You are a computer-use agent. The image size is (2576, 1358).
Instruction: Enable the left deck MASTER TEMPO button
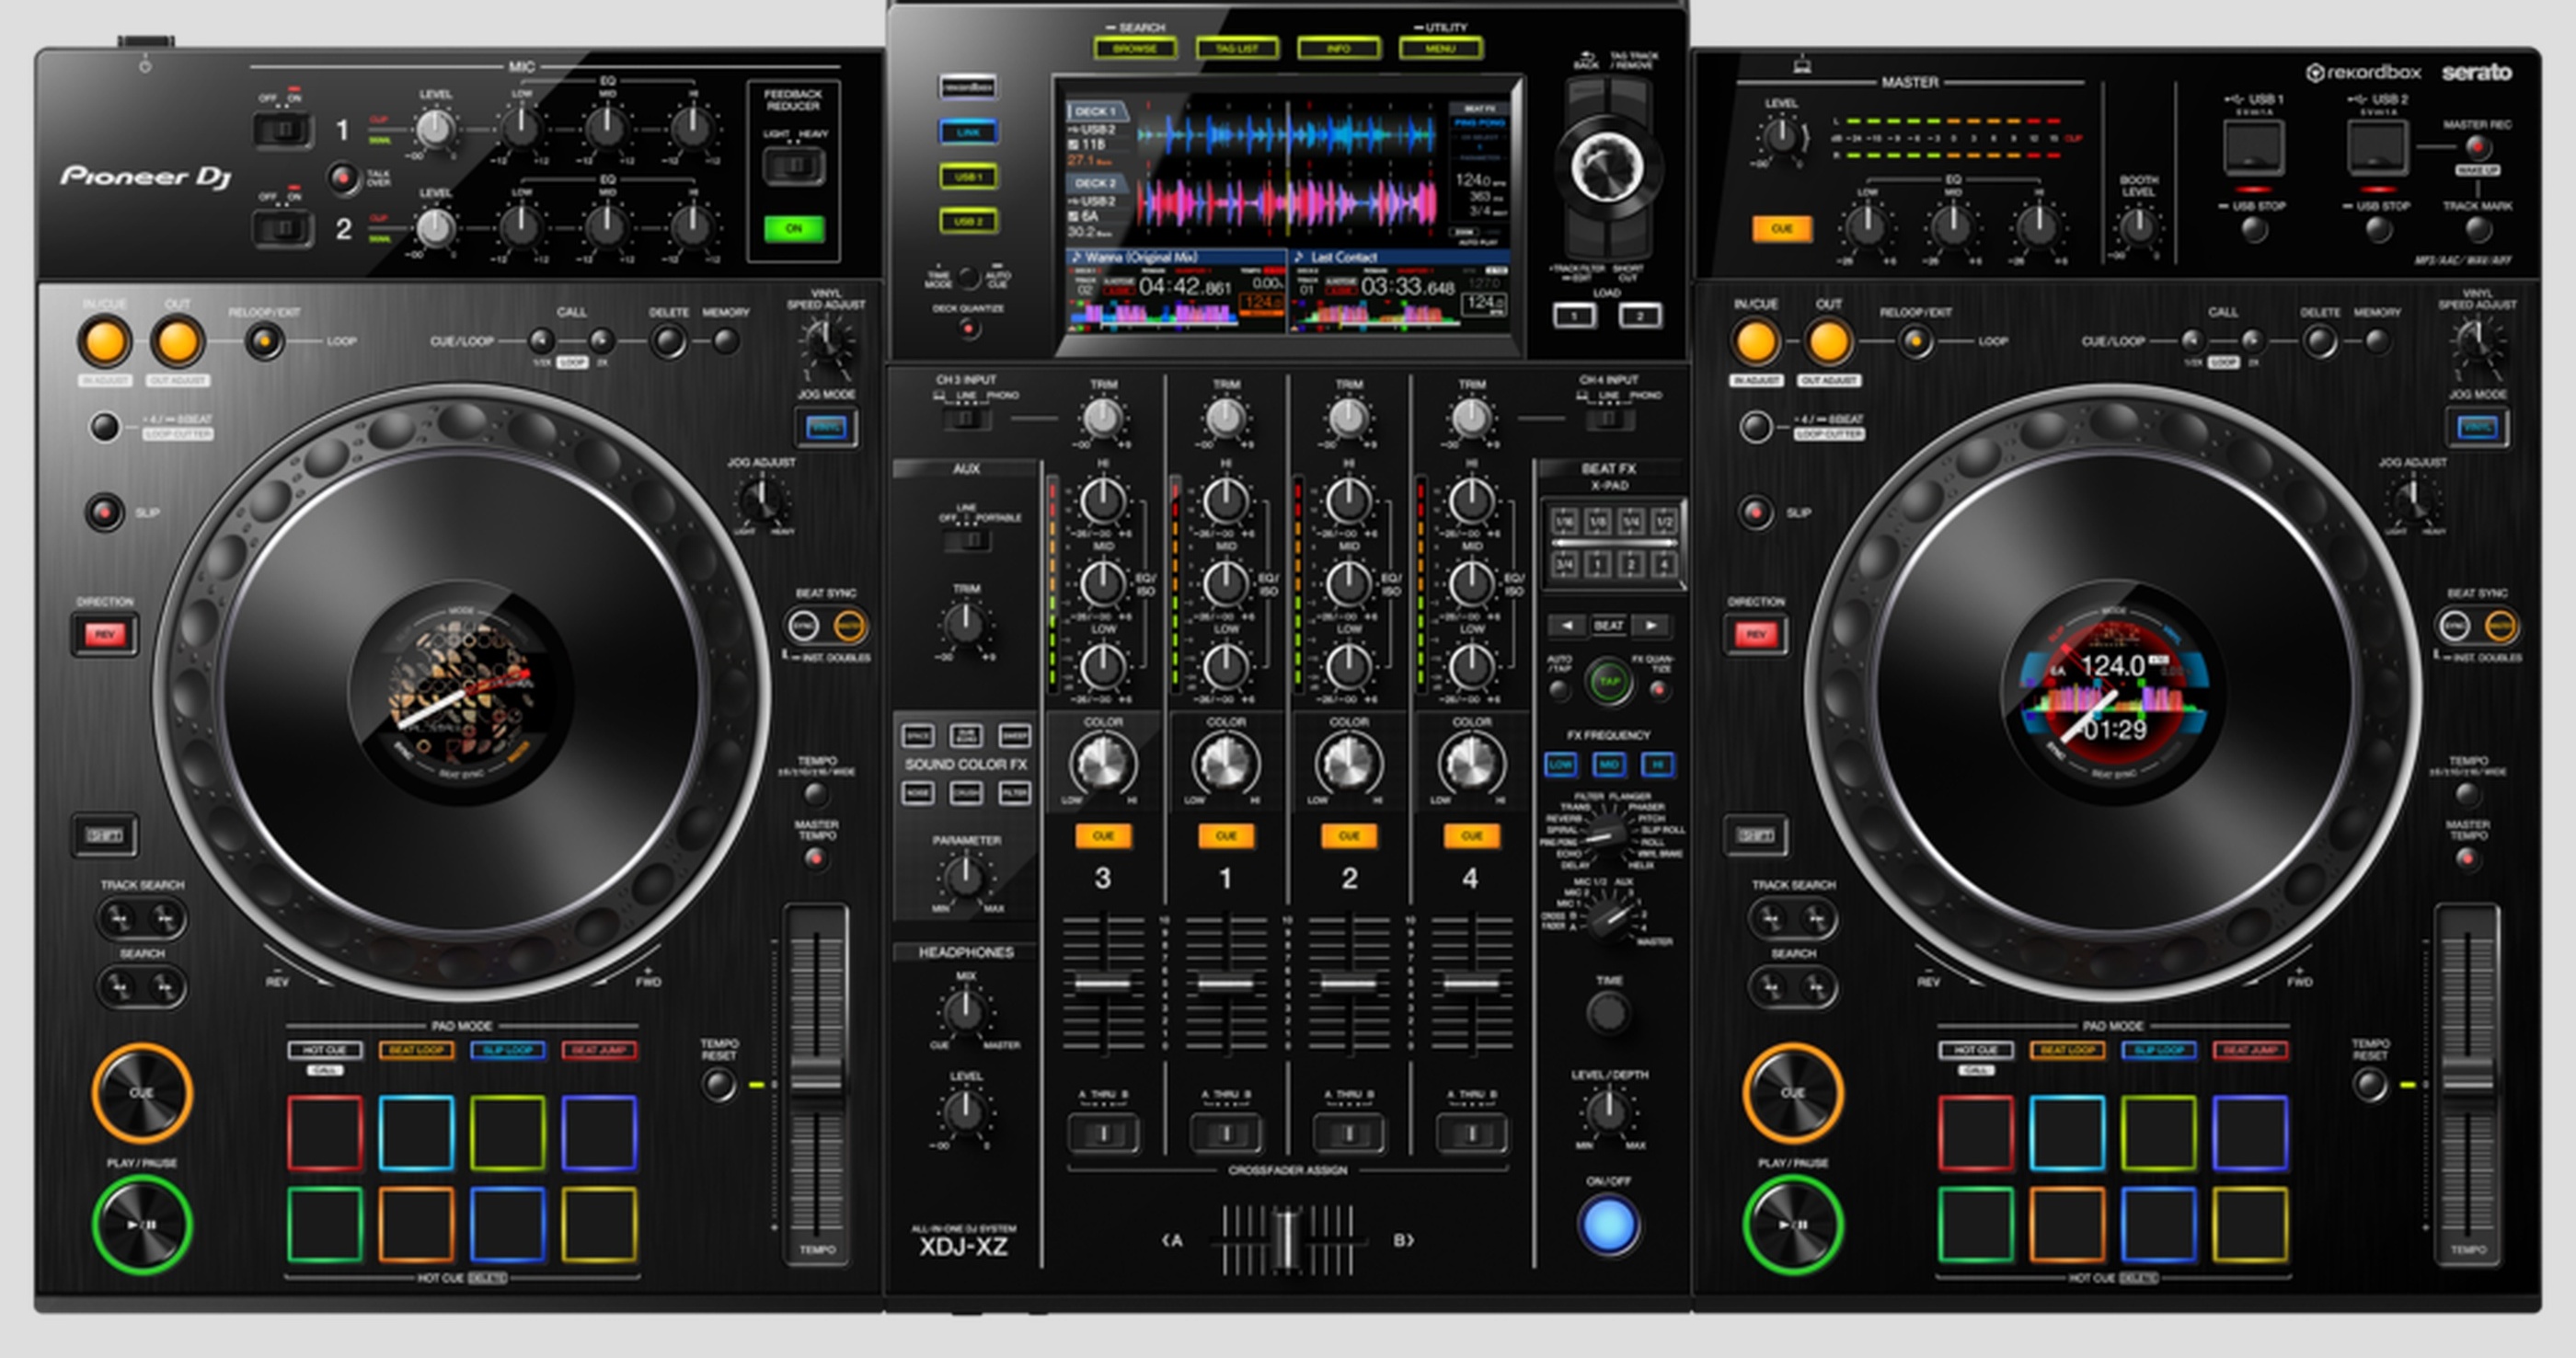(816, 858)
